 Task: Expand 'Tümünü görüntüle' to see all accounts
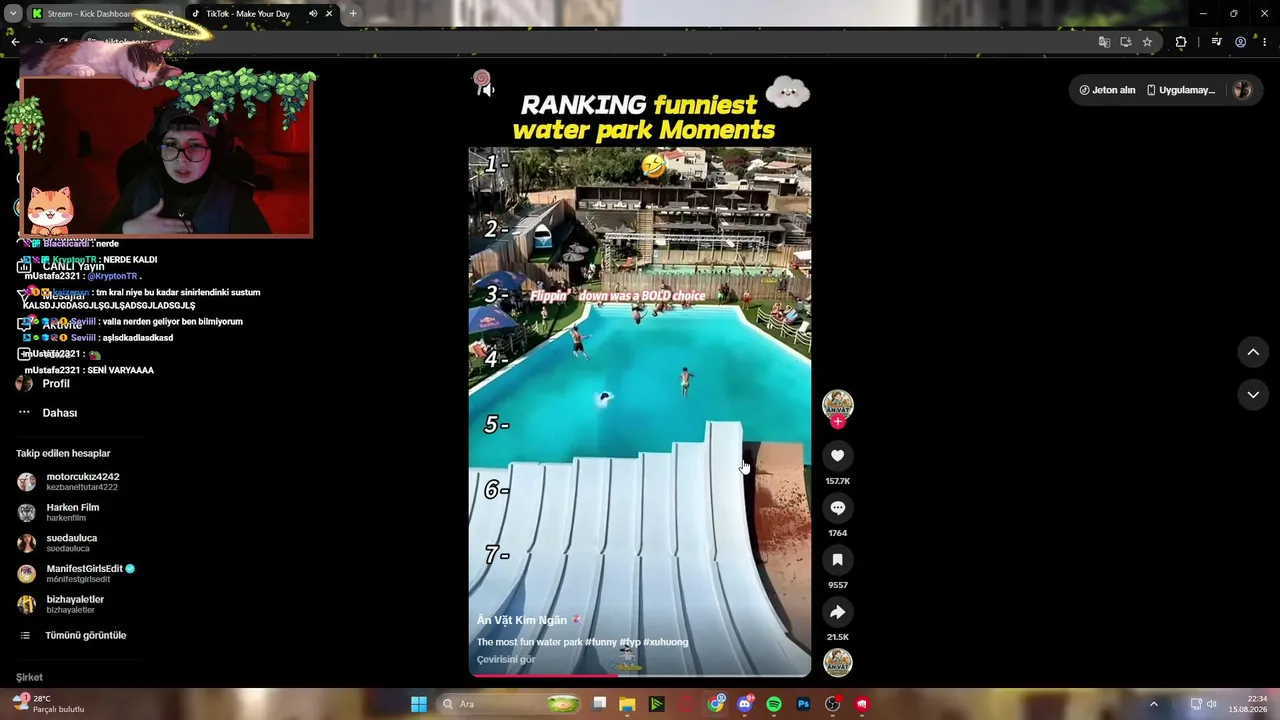(74, 636)
